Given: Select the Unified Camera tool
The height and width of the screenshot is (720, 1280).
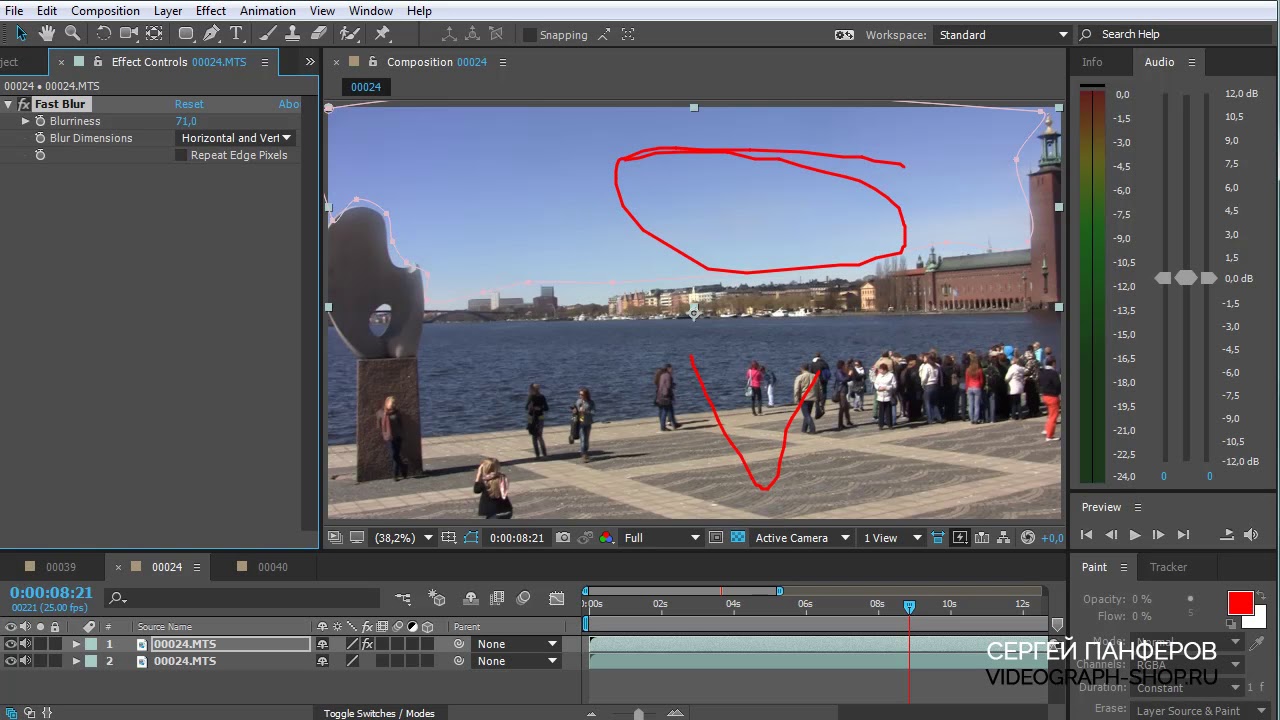Looking at the screenshot, I should point(129,34).
